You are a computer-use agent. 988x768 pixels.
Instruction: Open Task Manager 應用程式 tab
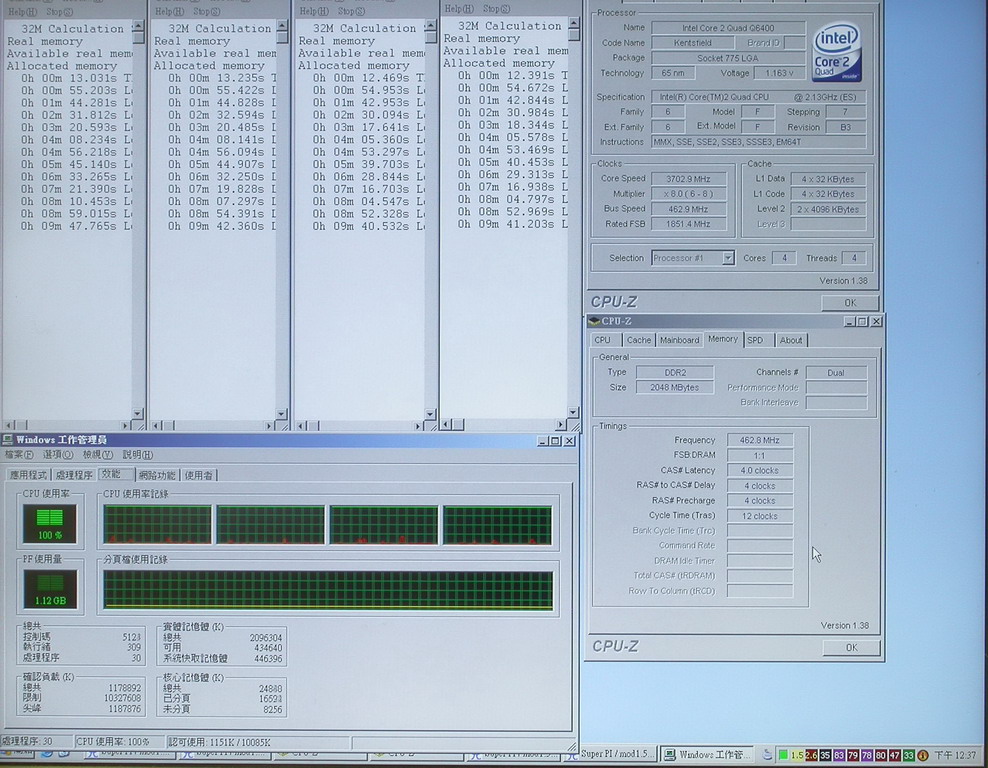[28, 475]
